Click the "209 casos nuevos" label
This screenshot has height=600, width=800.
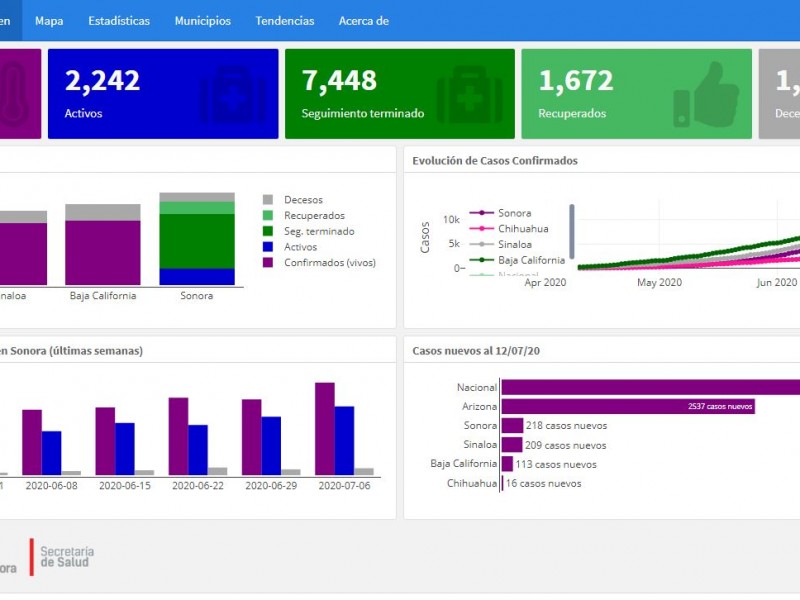click(x=566, y=445)
